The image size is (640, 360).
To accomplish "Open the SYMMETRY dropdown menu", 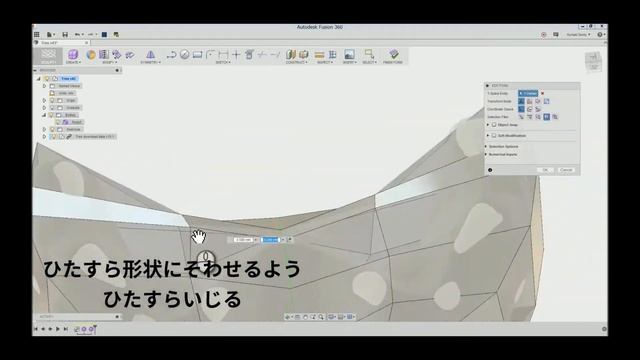I will pos(150,62).
